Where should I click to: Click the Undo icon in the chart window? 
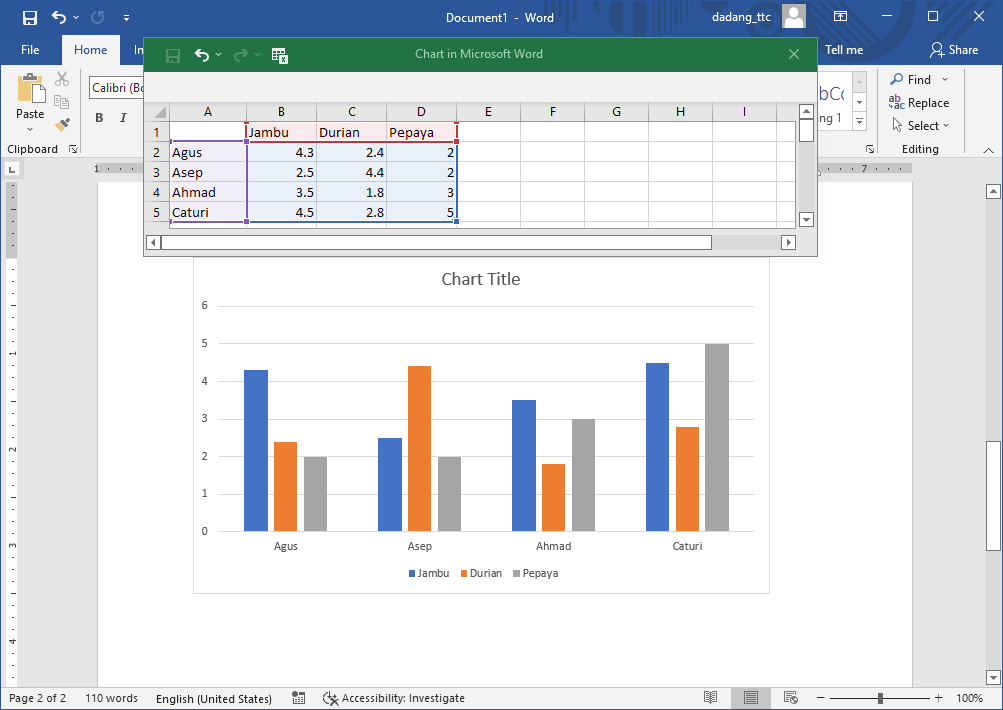[x=203, y=55]
